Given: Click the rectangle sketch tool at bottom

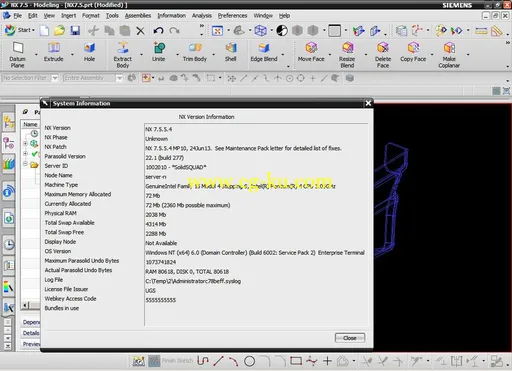Looking at the screenshot, I should click(296, 361).
